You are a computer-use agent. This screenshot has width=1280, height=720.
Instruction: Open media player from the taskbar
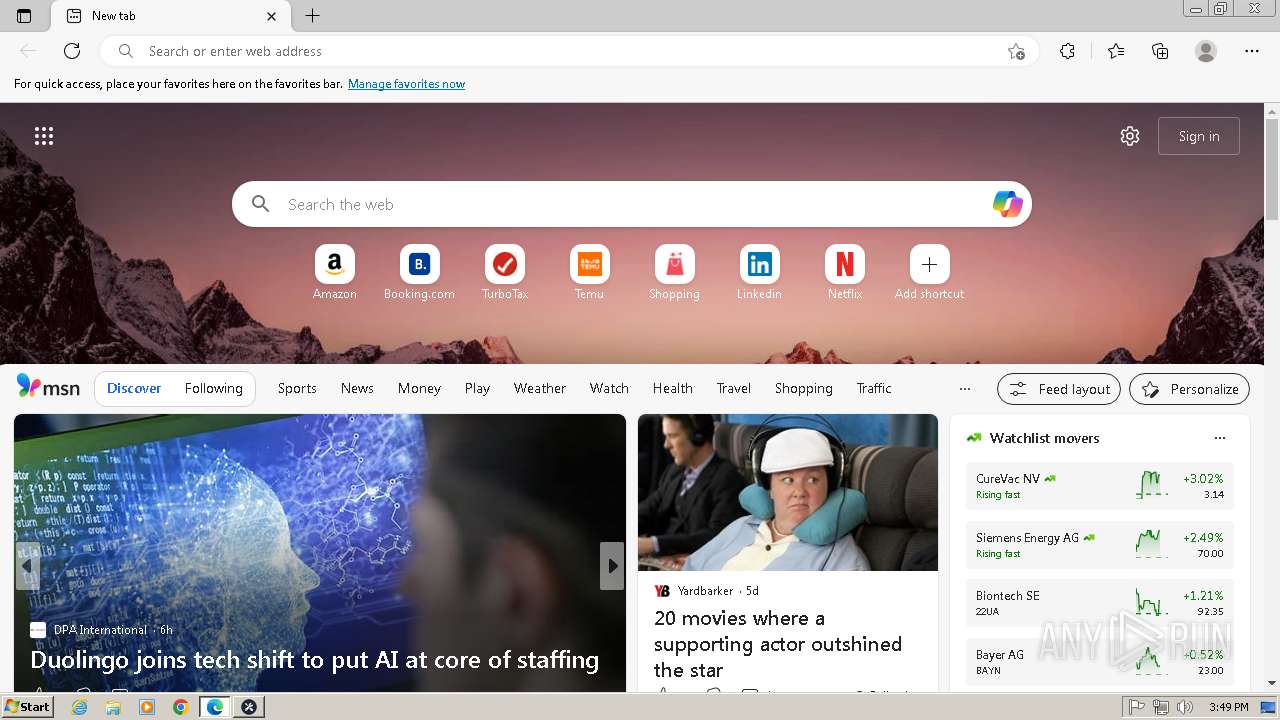pos(147,707)
